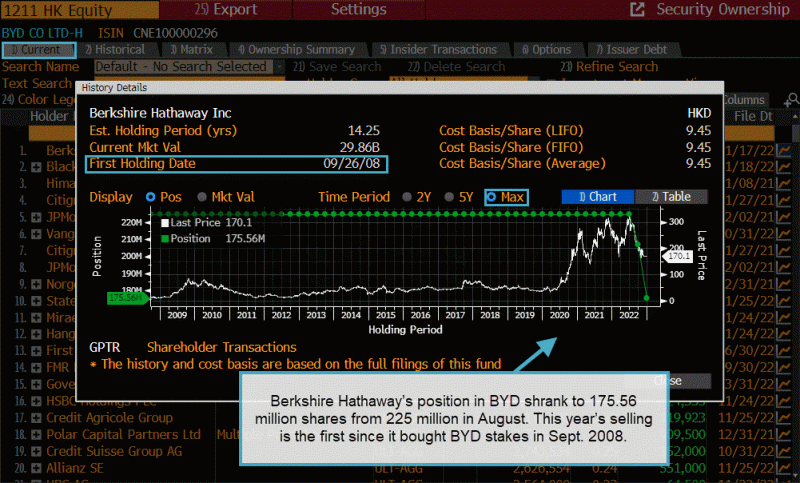800x483 pixels.
Task: Click the Columns button behind the dialog
Action: coord(744,99)
